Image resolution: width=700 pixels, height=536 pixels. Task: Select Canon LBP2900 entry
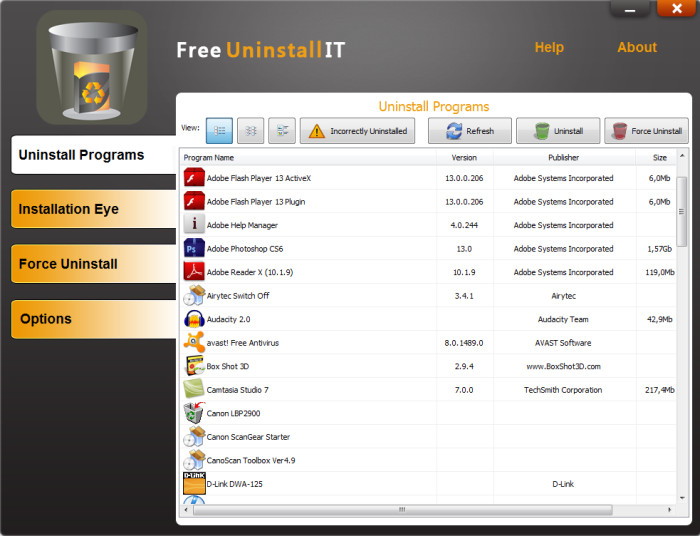428,413
